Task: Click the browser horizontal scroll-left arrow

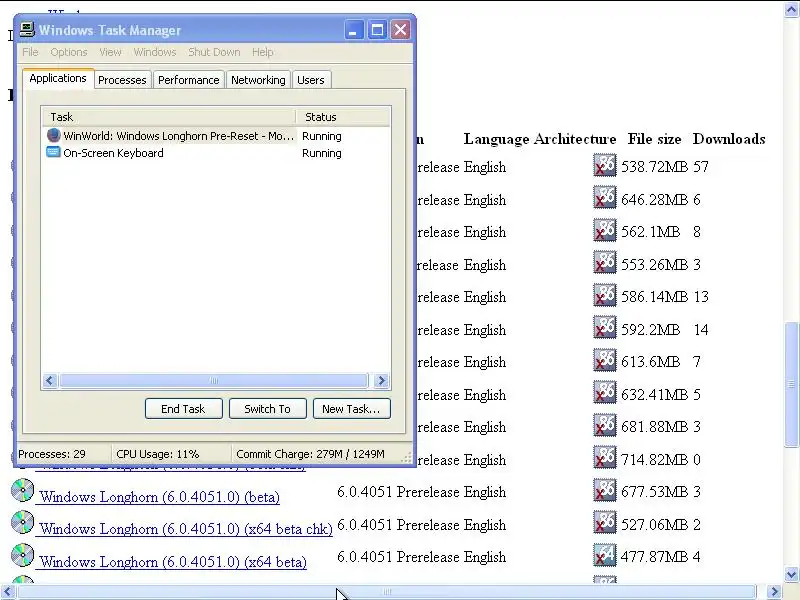Action: click(7, 592)
